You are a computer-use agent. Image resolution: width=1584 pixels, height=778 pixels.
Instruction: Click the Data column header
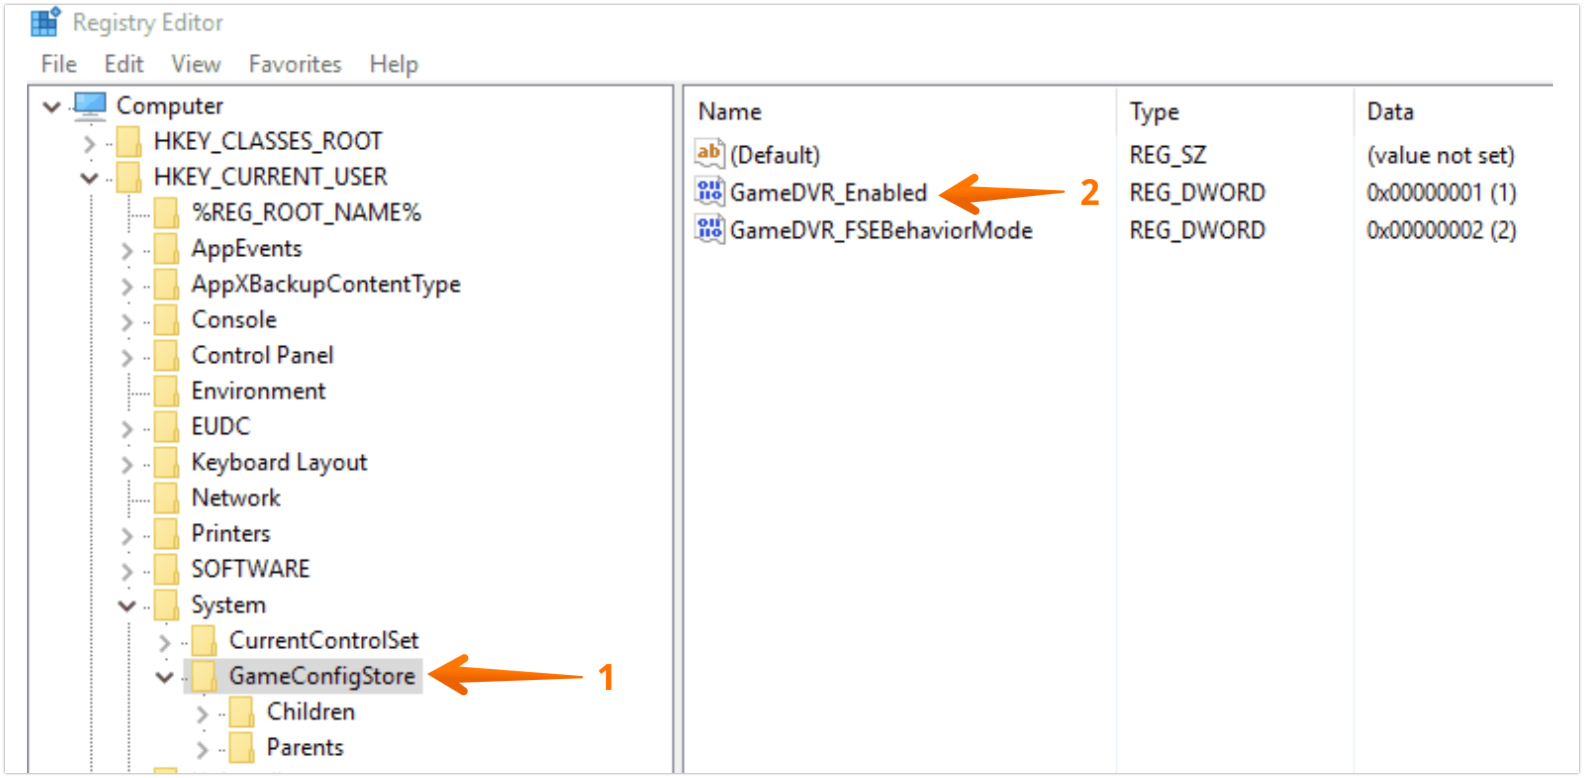1390,112
